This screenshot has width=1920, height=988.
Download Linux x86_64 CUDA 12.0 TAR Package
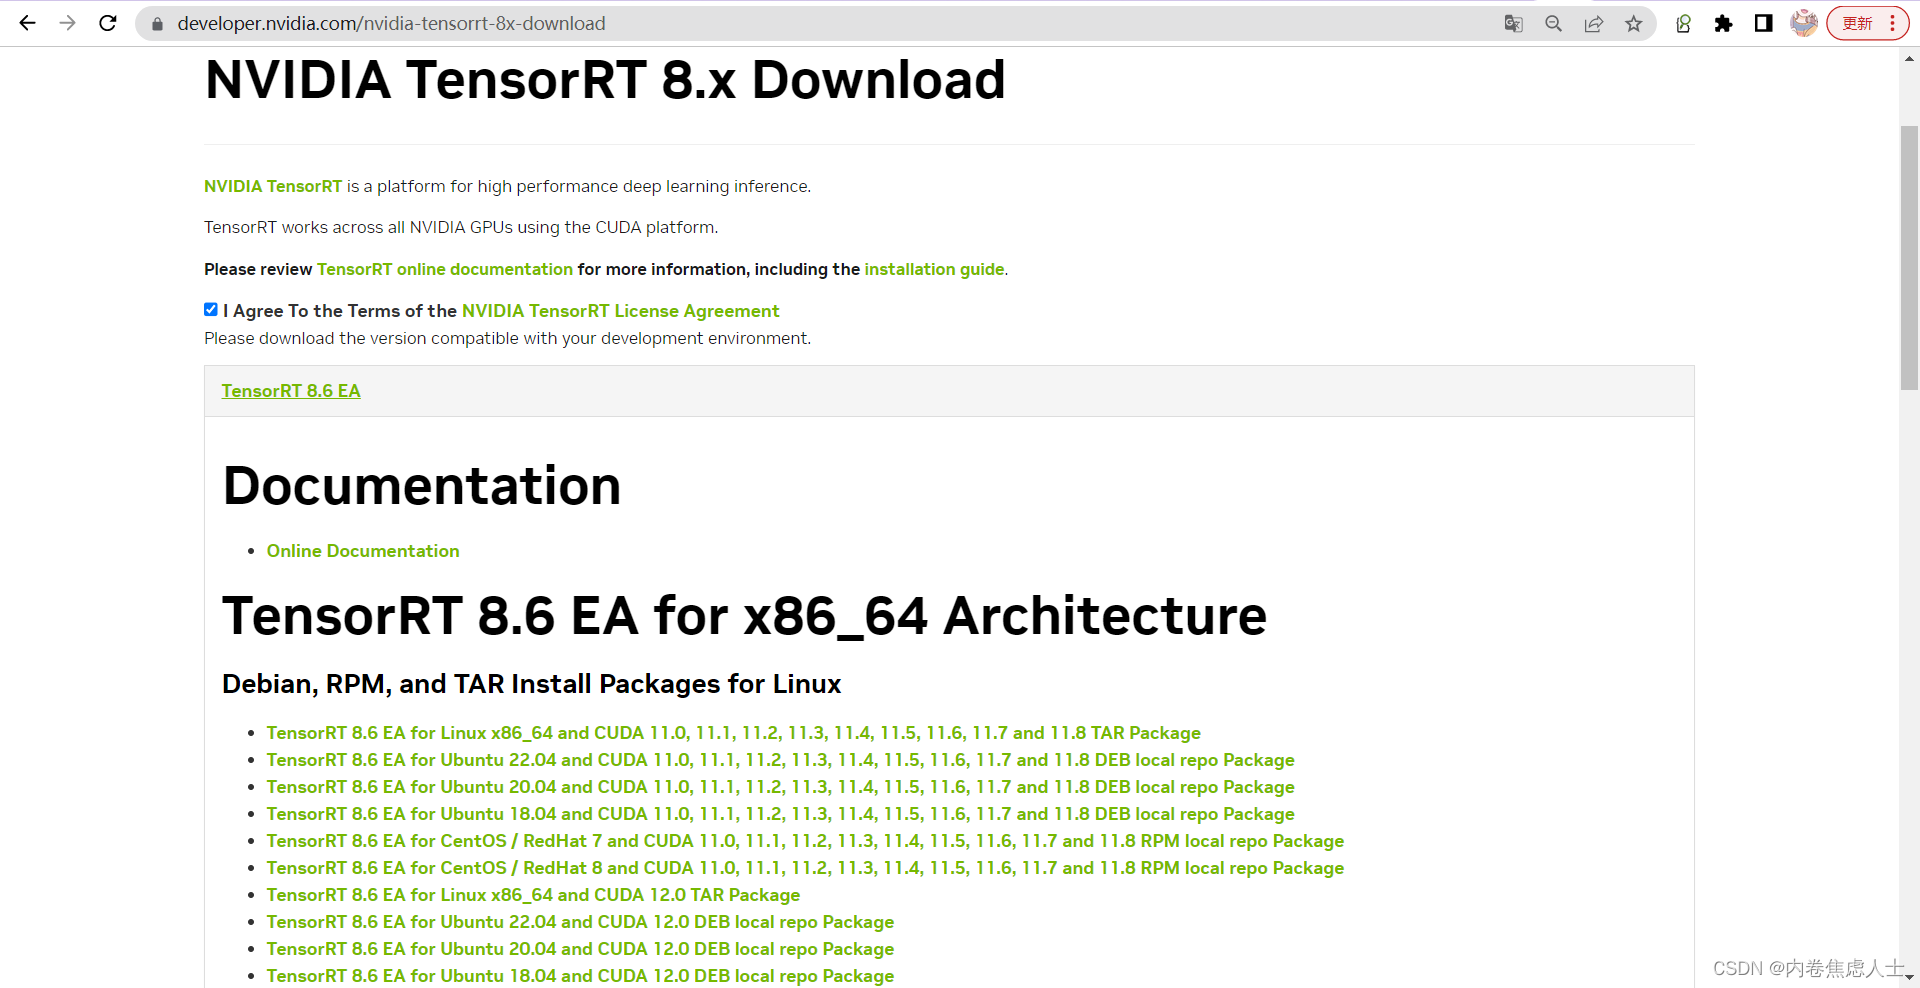tap(533, 895)
